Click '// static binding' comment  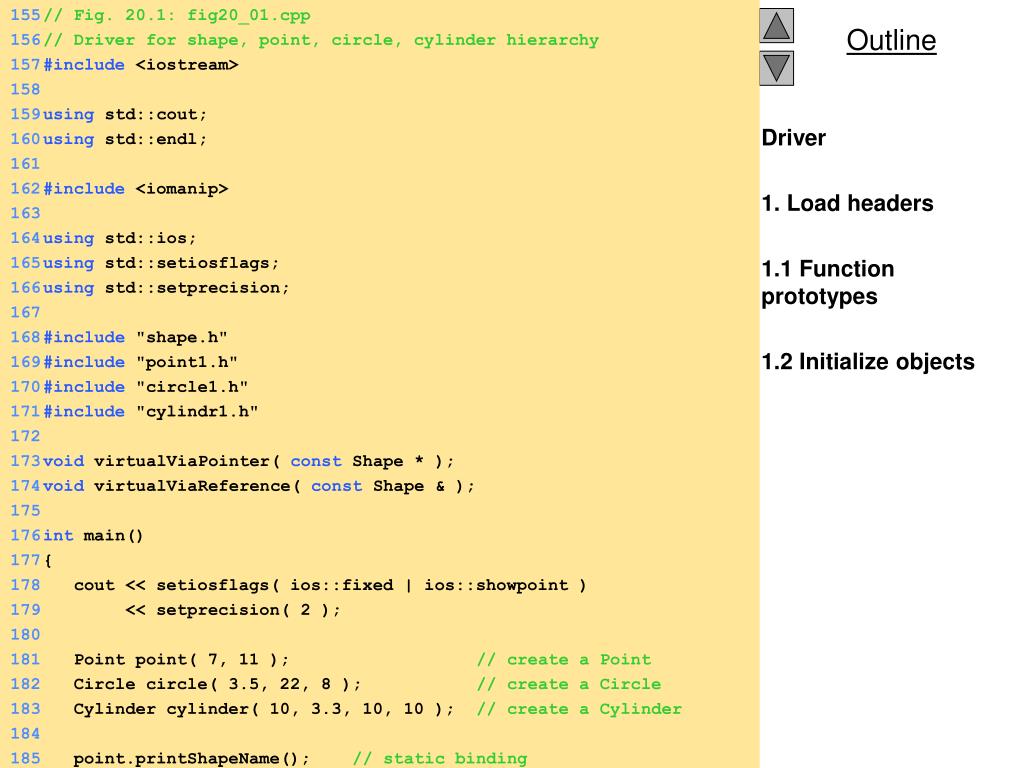click(440, 758)
